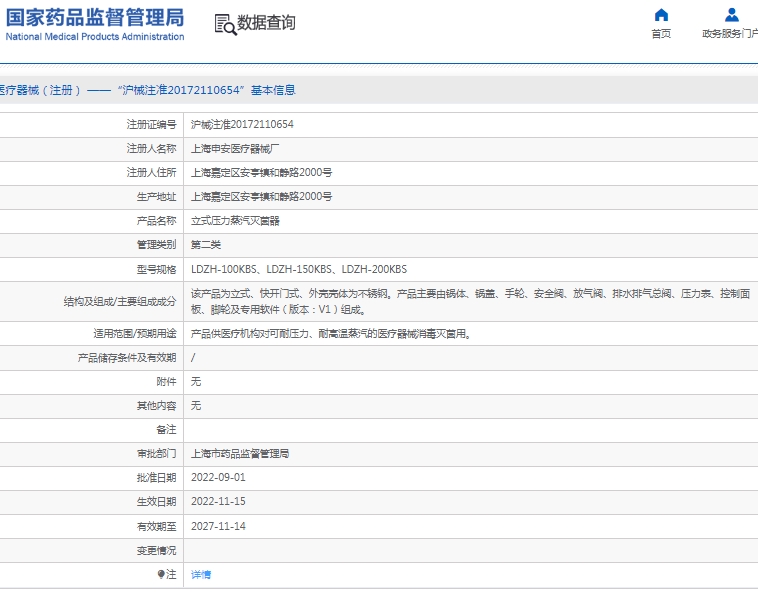Click management class 第二类 value
Screen dimensions: 758x592
tap(206, 245)
